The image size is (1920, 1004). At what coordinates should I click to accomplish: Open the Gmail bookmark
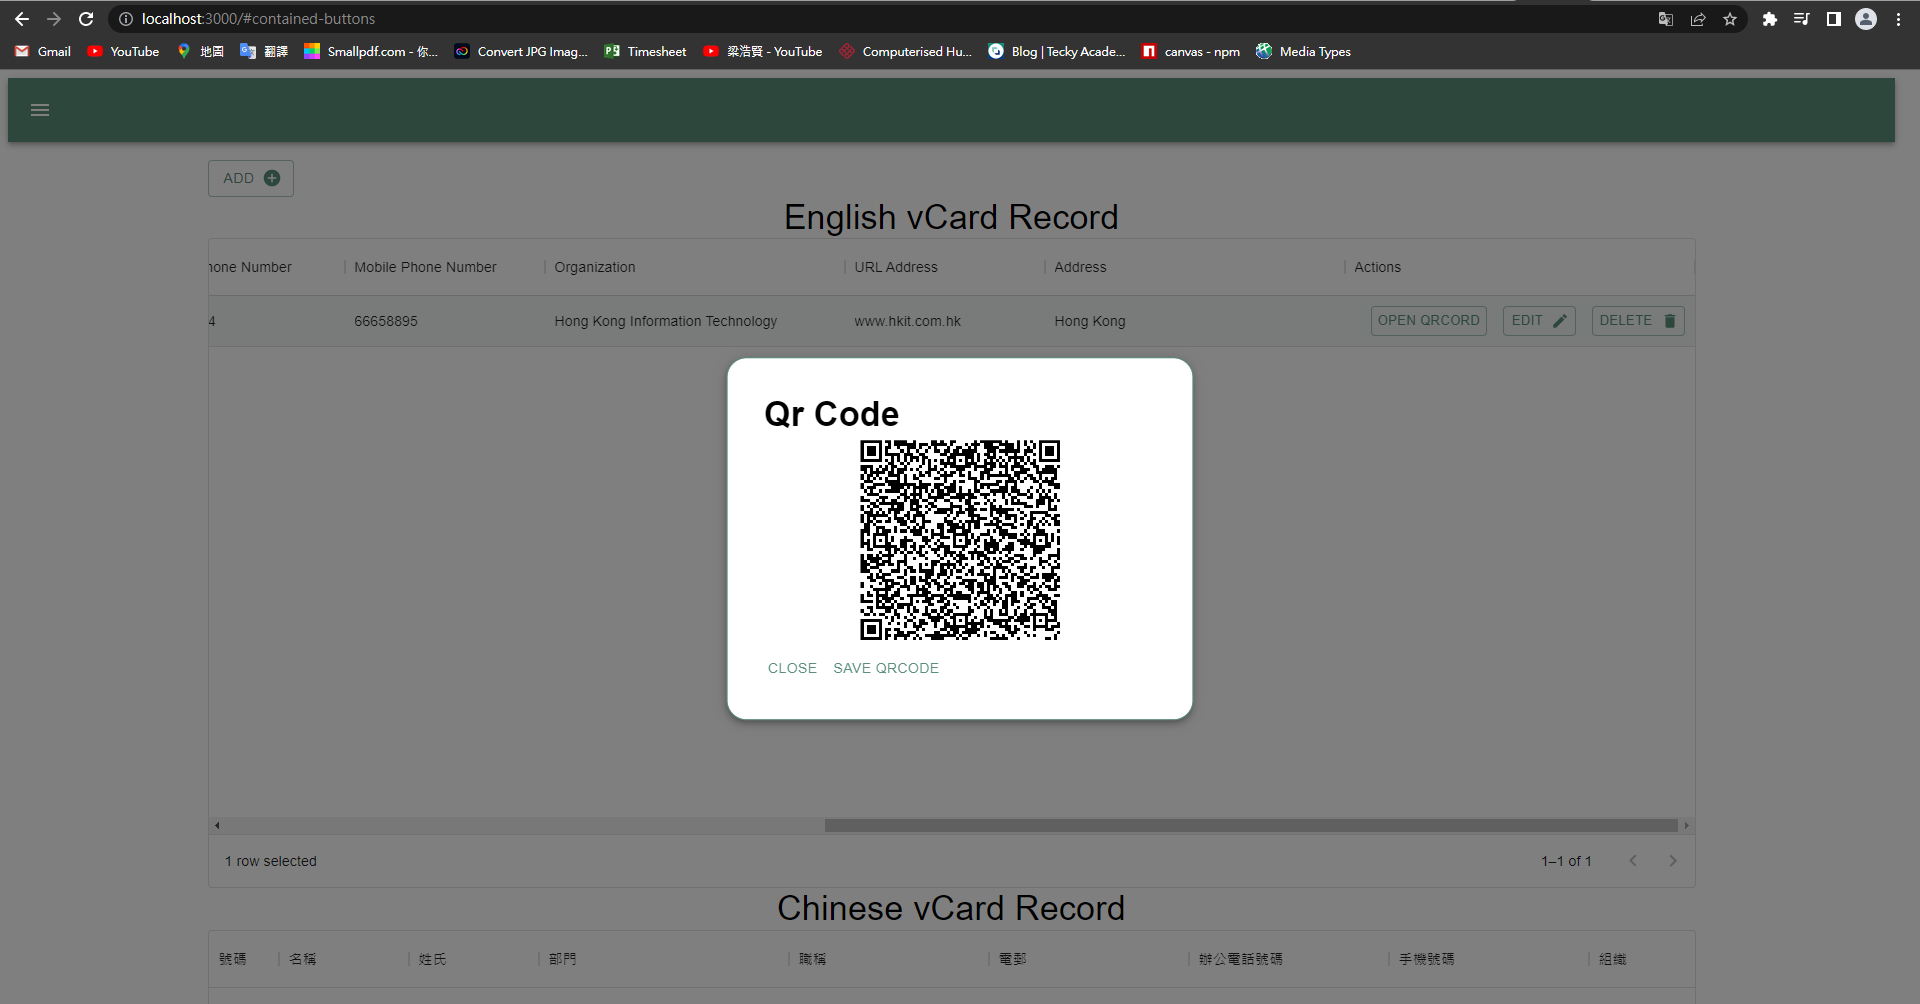43,51
